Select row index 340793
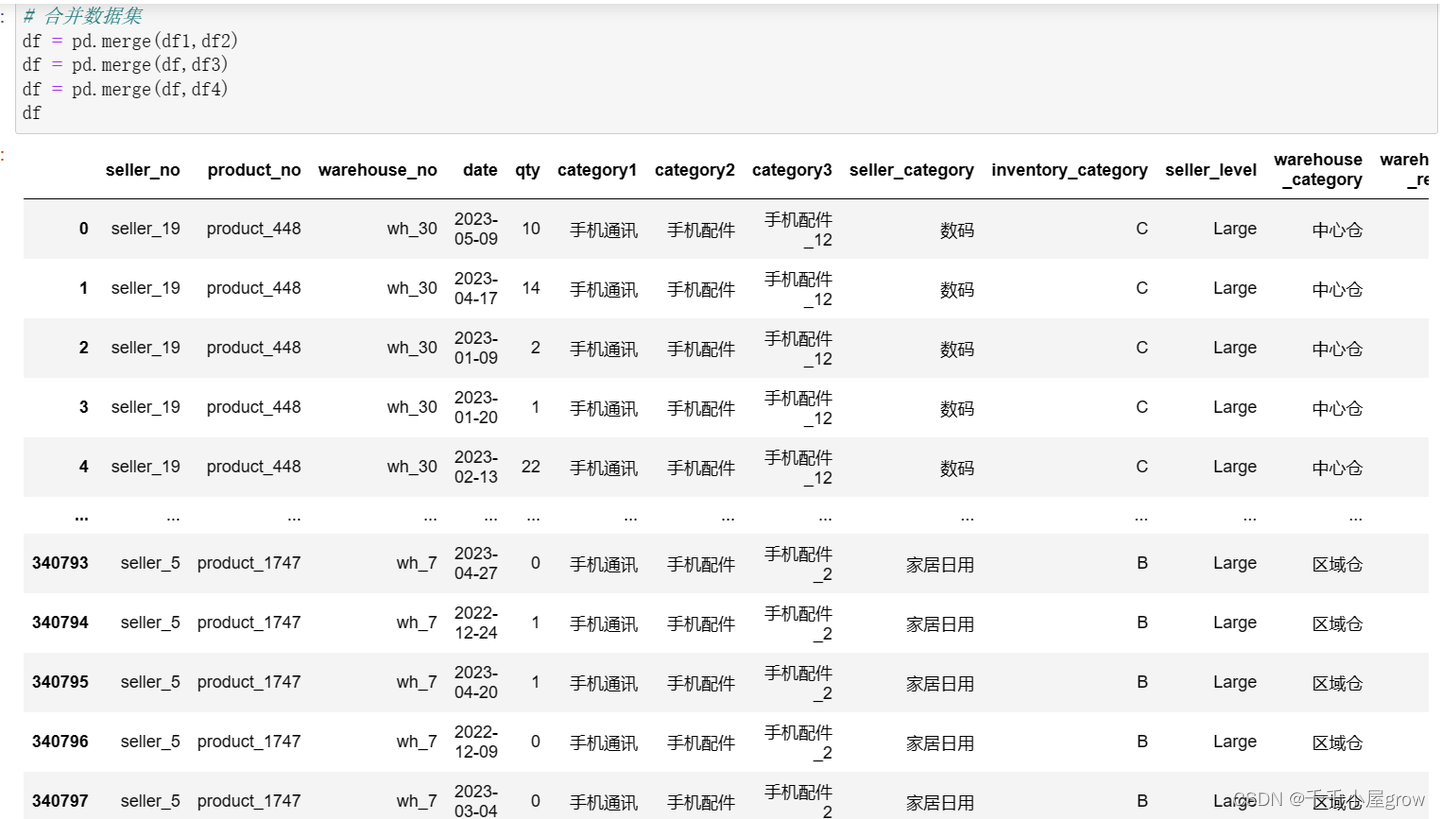The height and width of the screenshot is (819, 1440). point(60,563)
